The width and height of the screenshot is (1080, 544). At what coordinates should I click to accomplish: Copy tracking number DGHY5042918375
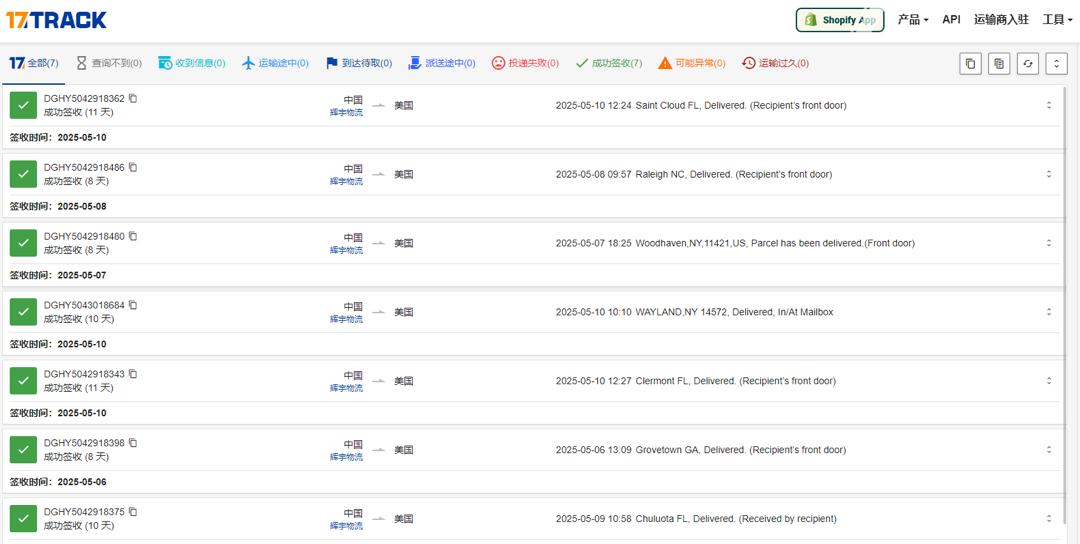[x=133, y=512]
